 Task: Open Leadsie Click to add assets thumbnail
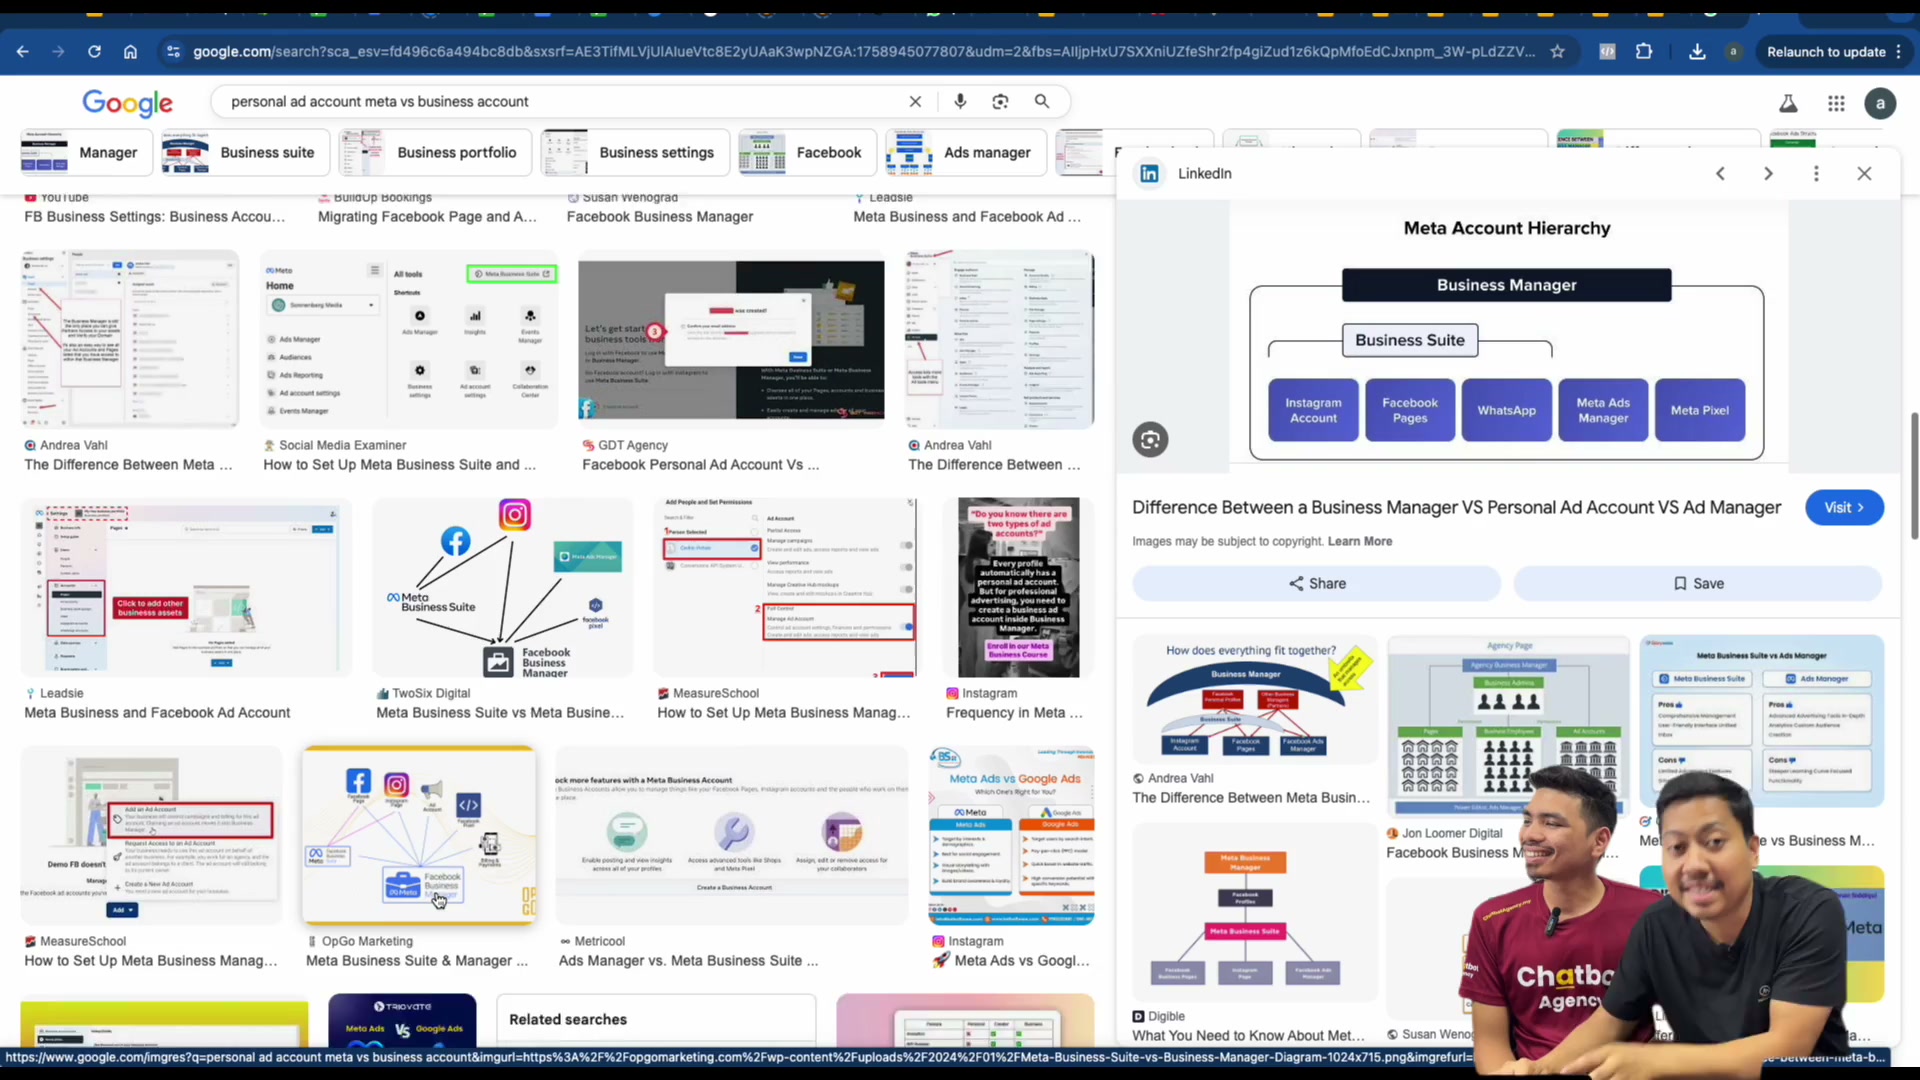coord(186,588)
